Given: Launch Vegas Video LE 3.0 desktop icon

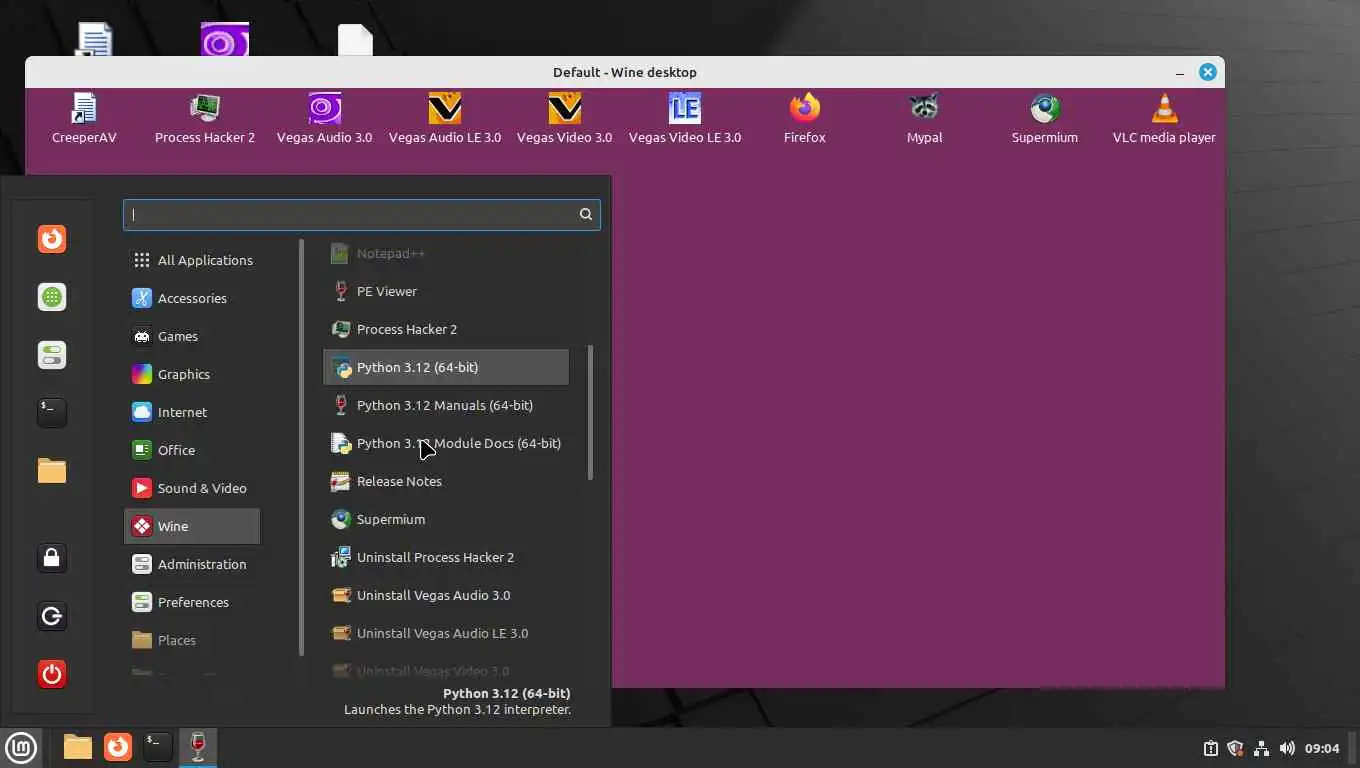Looking at the screenshot, I should [684, 118].
